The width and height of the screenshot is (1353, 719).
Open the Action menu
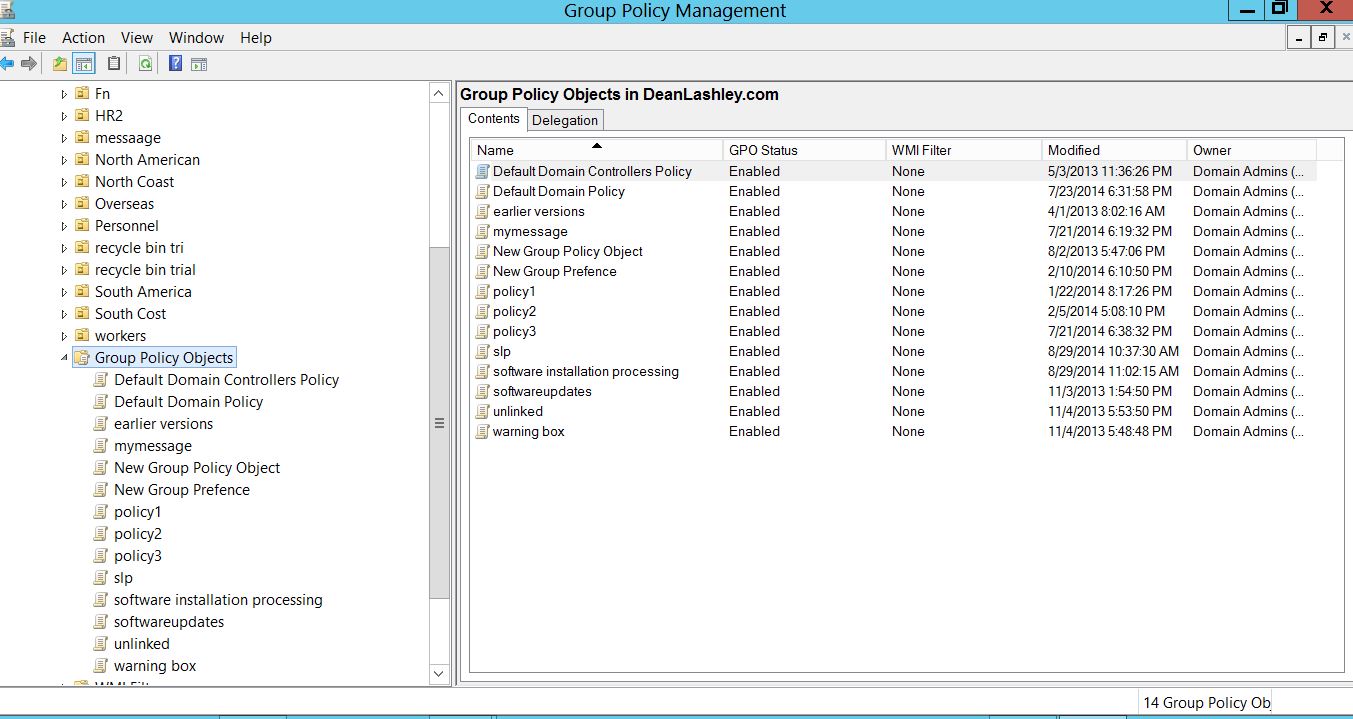pos(83,38)
